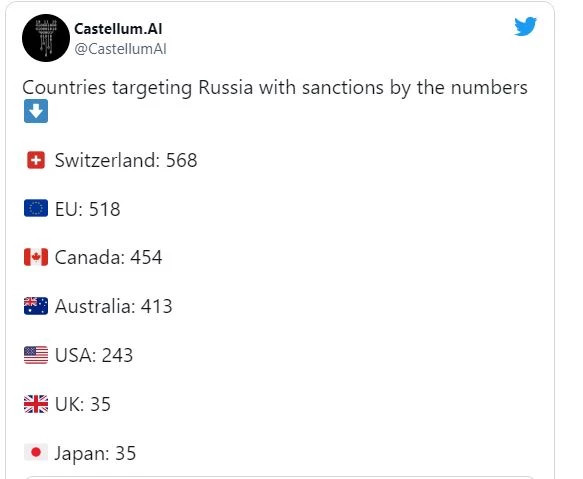Viewport: 583px width, 479px height.
Task: Click the Switzerland flag emoji
Action: [x=36, y=160]
